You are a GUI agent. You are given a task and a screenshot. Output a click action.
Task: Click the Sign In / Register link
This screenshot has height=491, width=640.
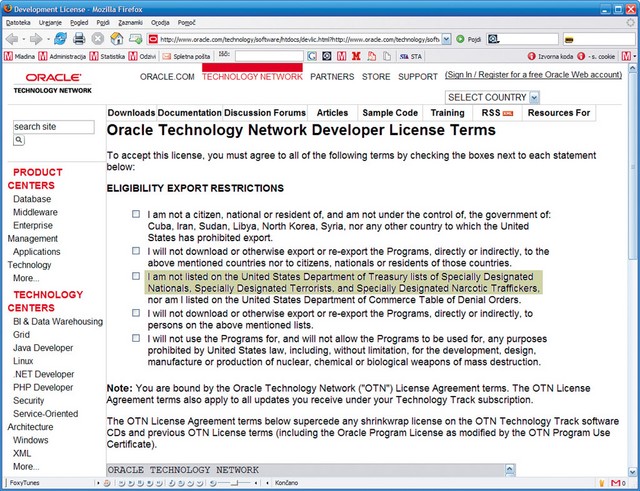tap(533, 75)
